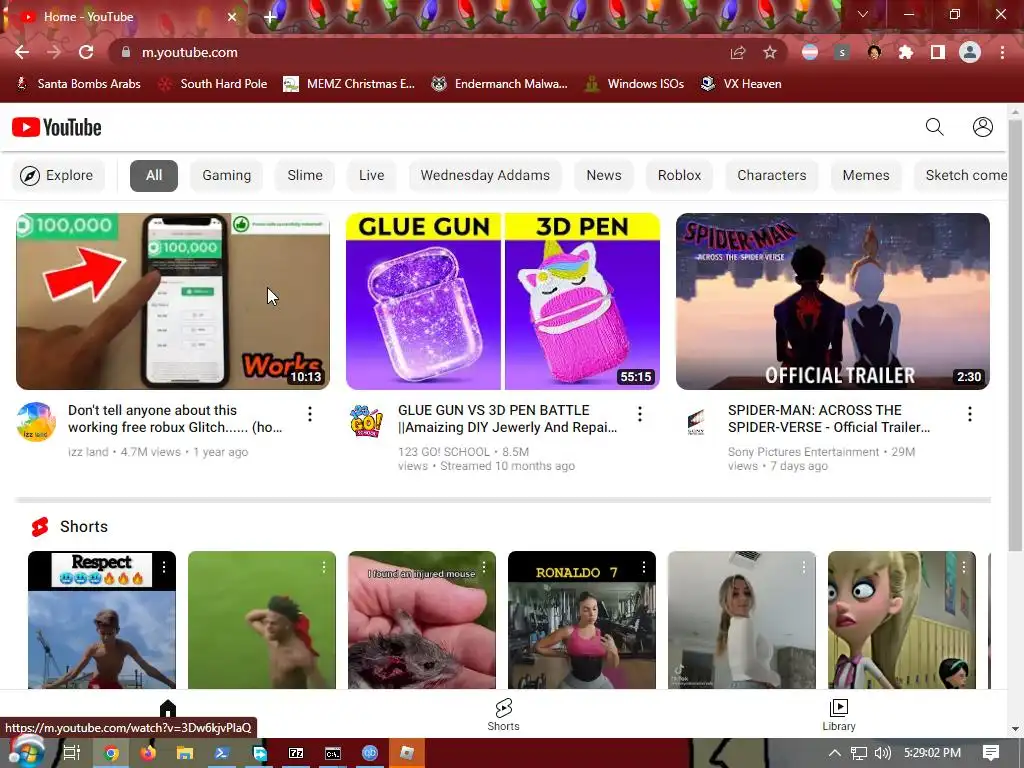Open YouTube search magnifier

click(935, 127)
